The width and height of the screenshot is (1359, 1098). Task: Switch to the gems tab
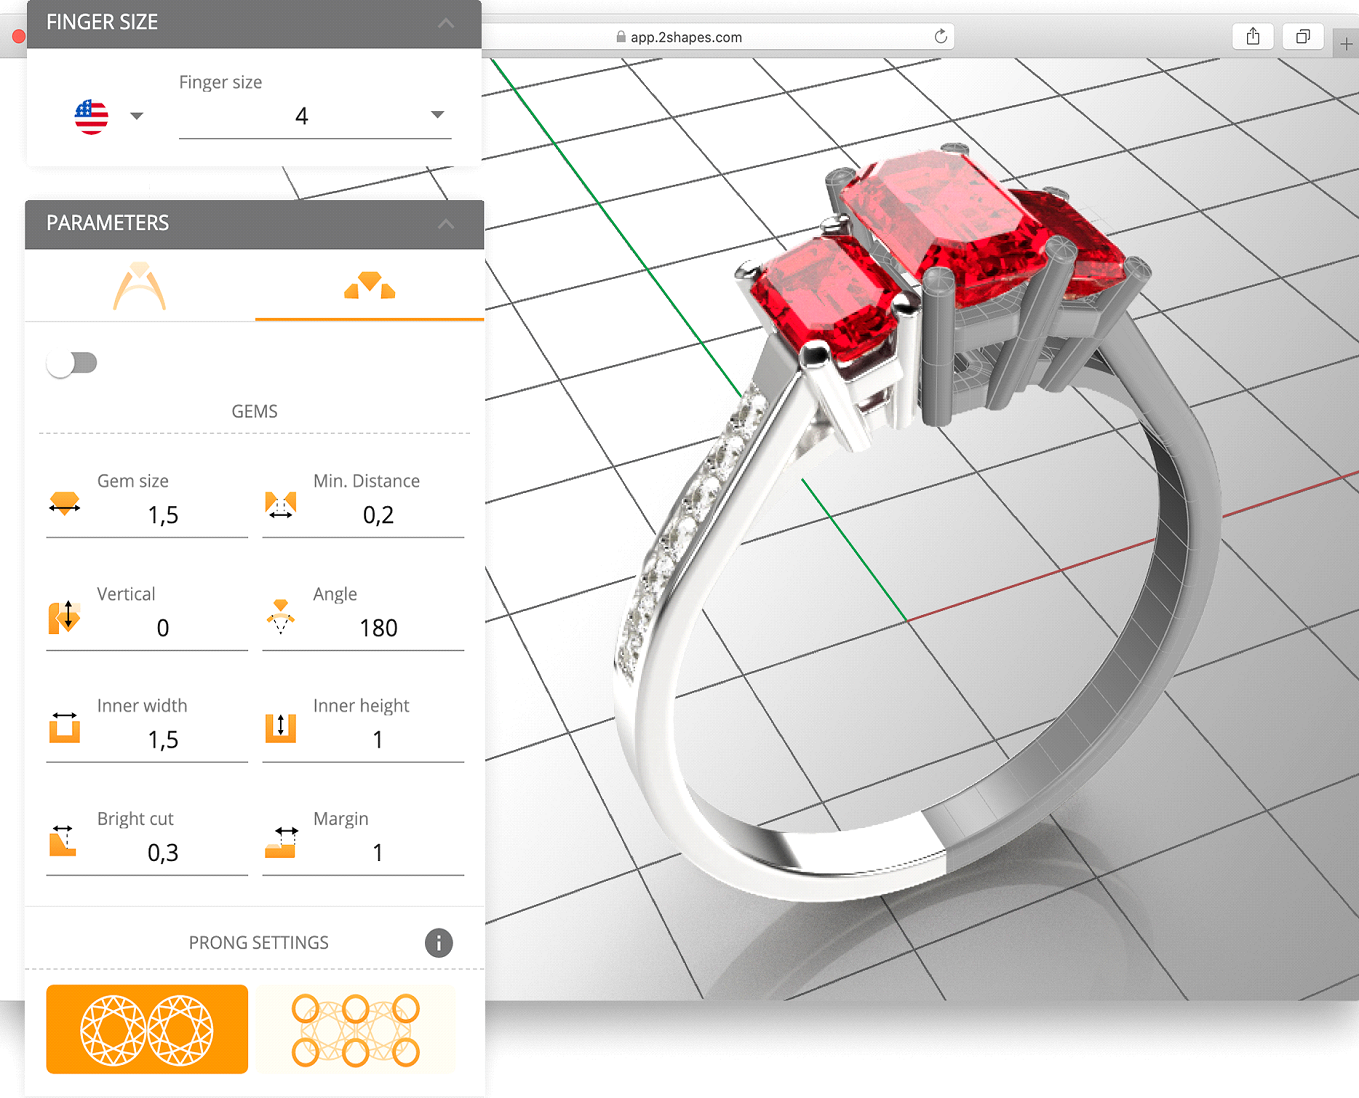[x=369, y=287]
